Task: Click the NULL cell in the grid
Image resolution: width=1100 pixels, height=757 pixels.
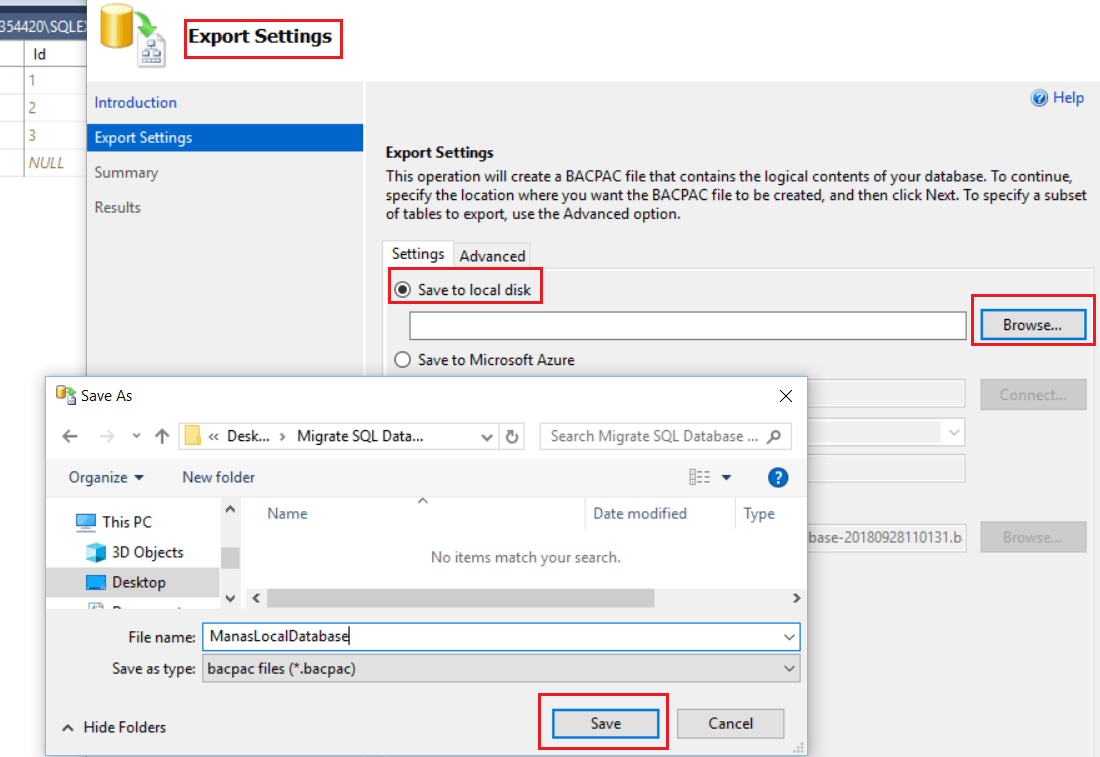Action: point(55,163)
